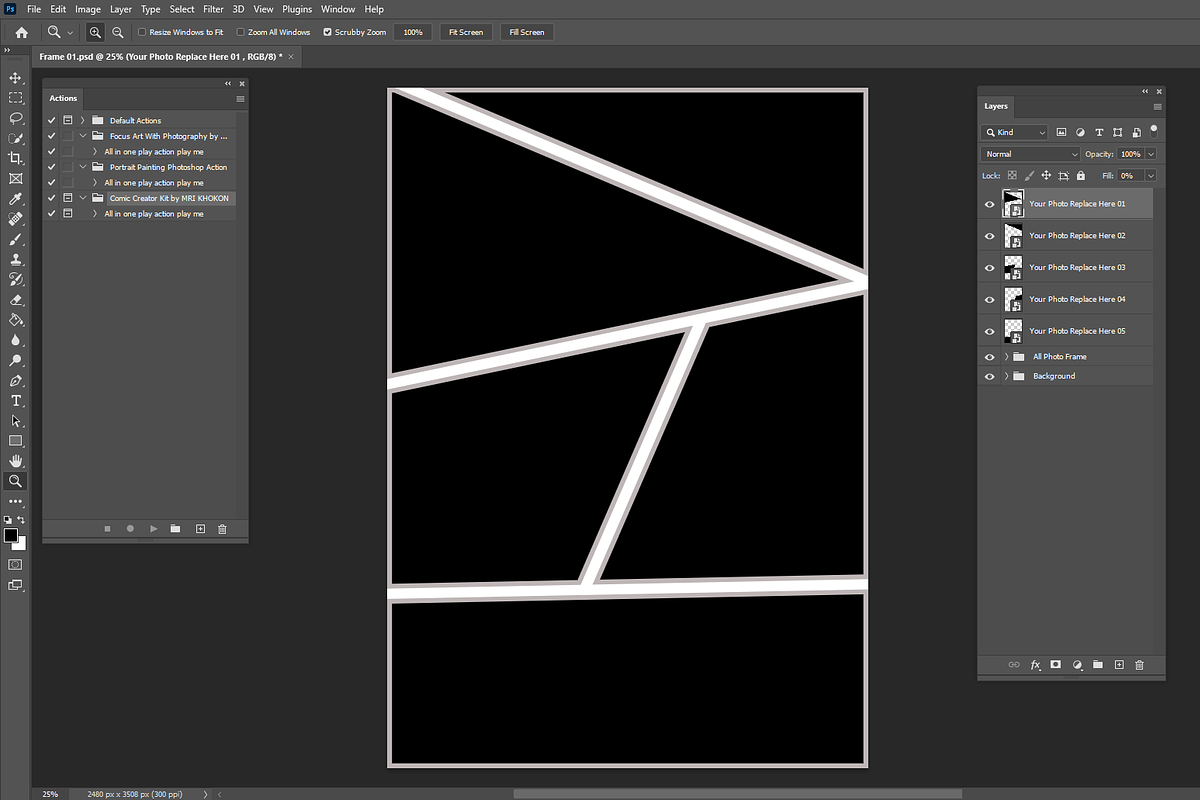The image size is (1200, 800).
Task: Select the Paint Bucket tool
Action: point(15,320)
